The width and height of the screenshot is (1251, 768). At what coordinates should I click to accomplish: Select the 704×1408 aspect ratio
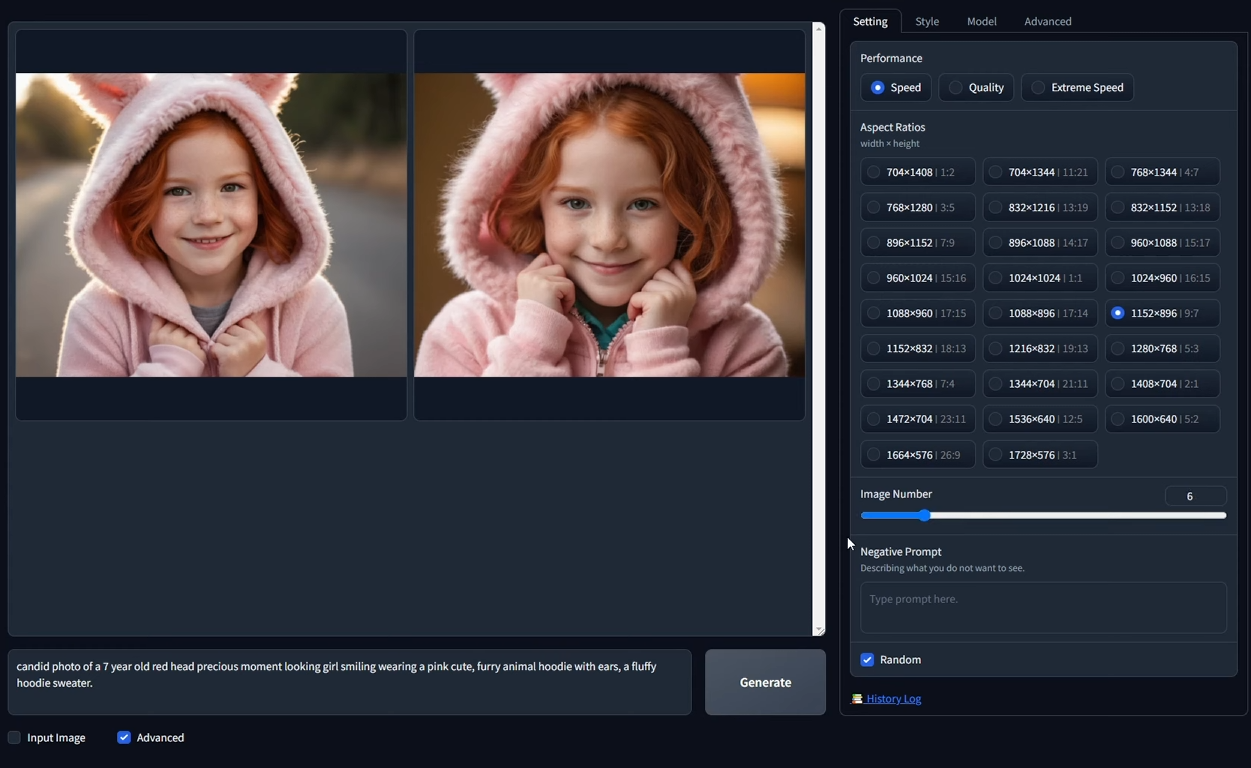917,171
